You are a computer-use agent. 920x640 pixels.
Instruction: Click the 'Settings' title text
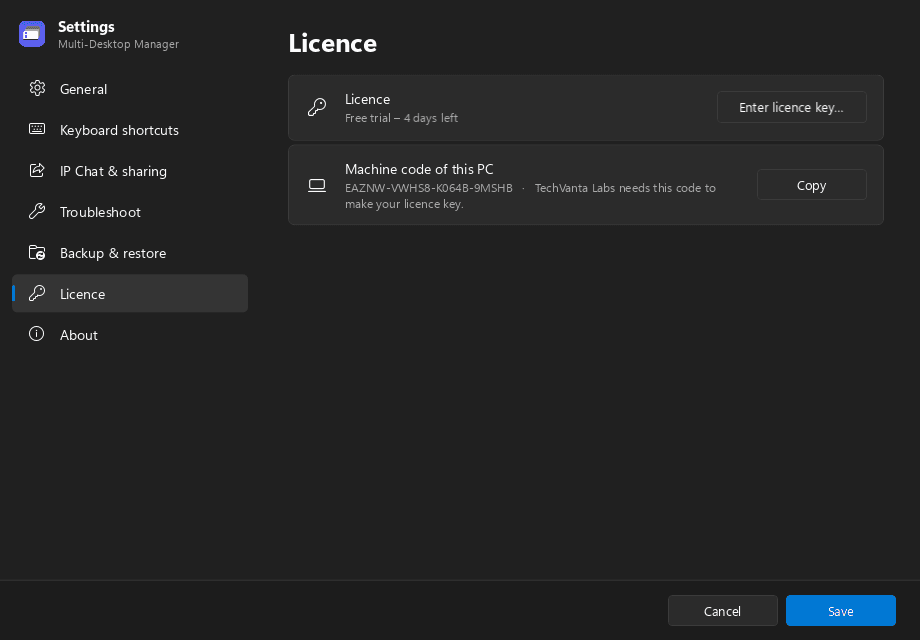(x=86, y=26)
